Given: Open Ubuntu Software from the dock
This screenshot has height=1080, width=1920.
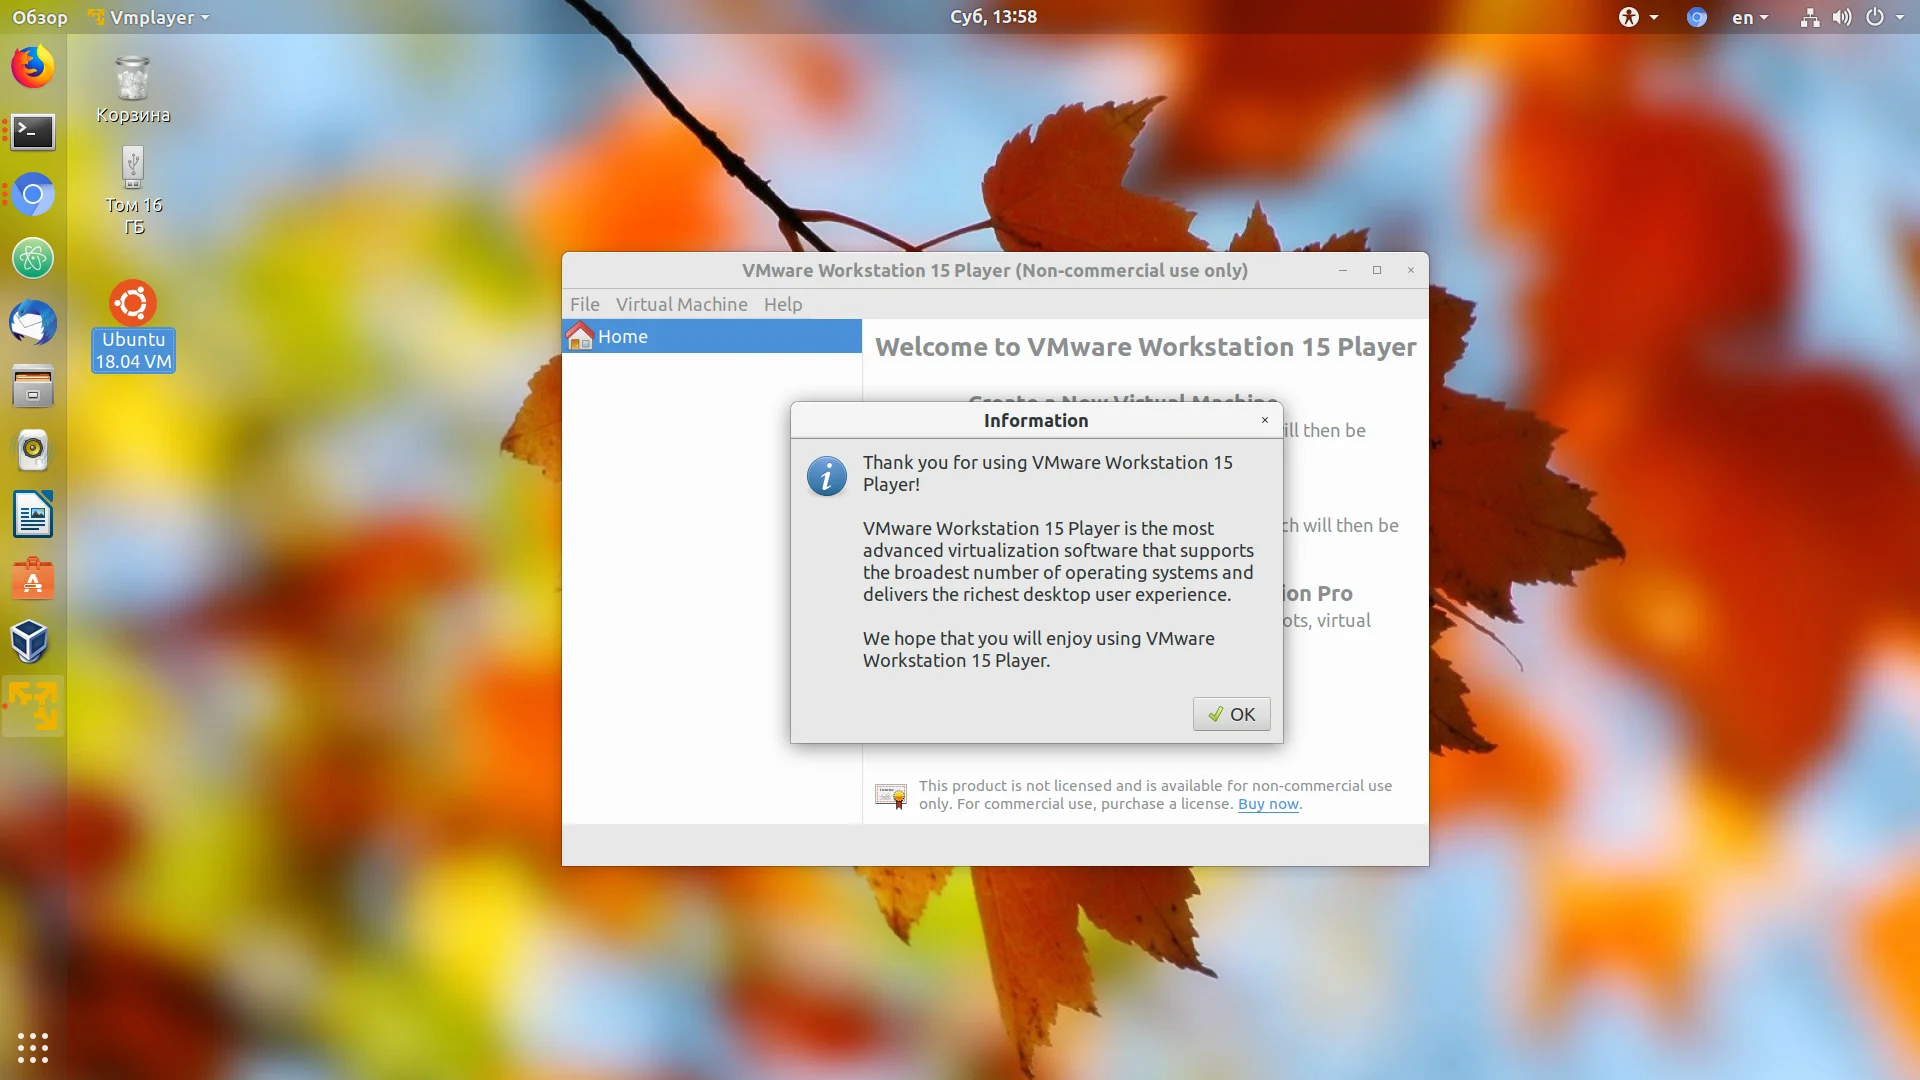Looking at the screenshot, I should pos(32,578).
